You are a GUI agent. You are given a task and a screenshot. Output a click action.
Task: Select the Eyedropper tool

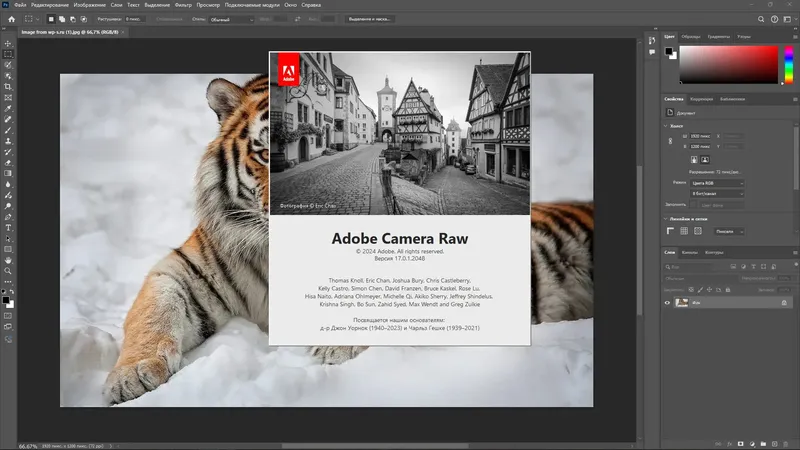[9, 108]
